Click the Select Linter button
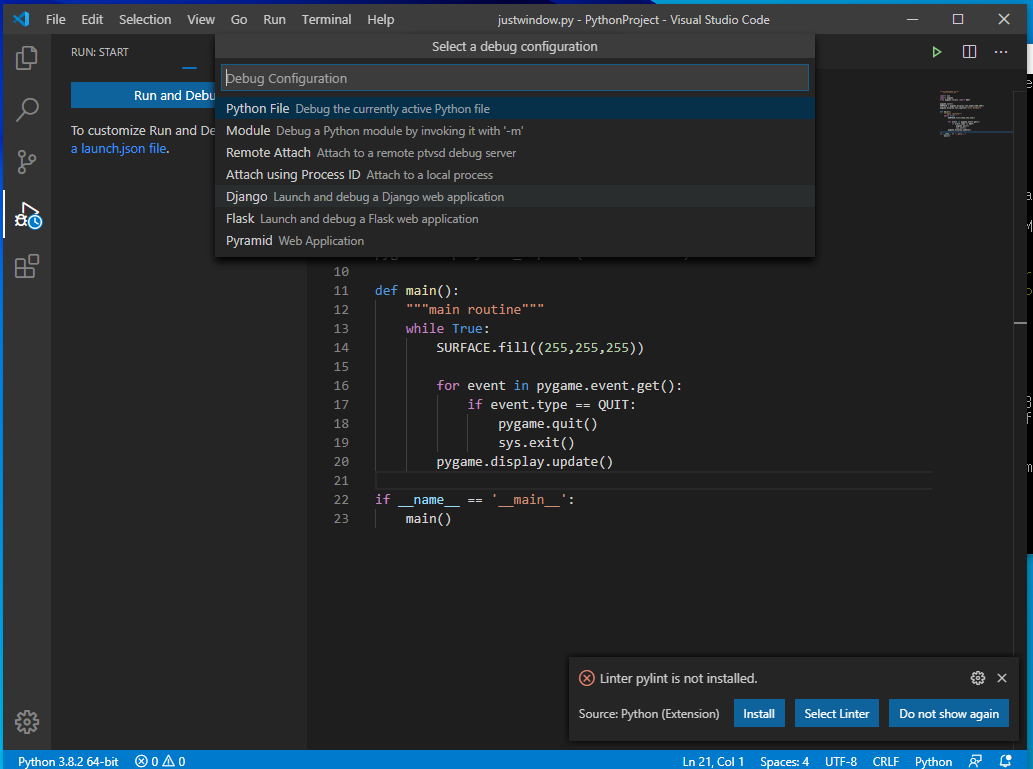This screenshot has width=1033, height=769. (x=837, y=714)
